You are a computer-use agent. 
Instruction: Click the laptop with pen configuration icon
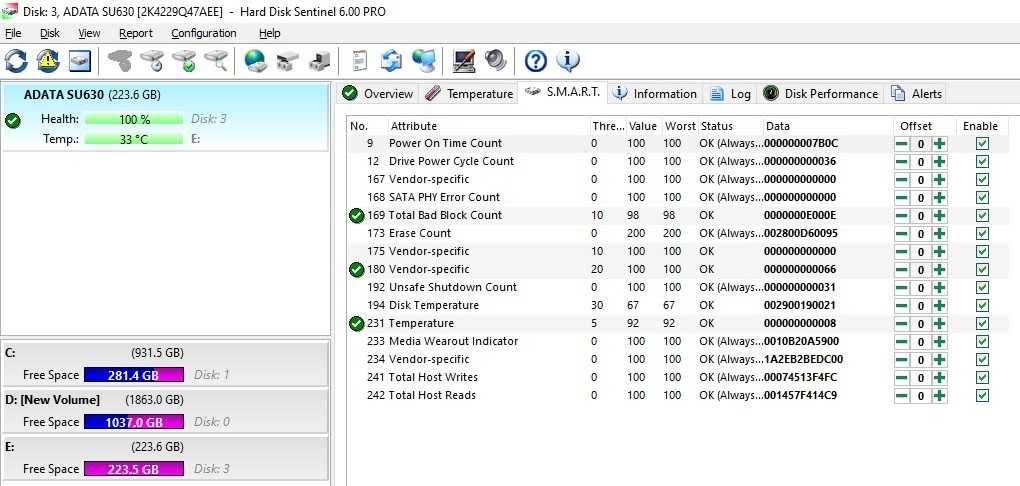(x=463, y=61)
